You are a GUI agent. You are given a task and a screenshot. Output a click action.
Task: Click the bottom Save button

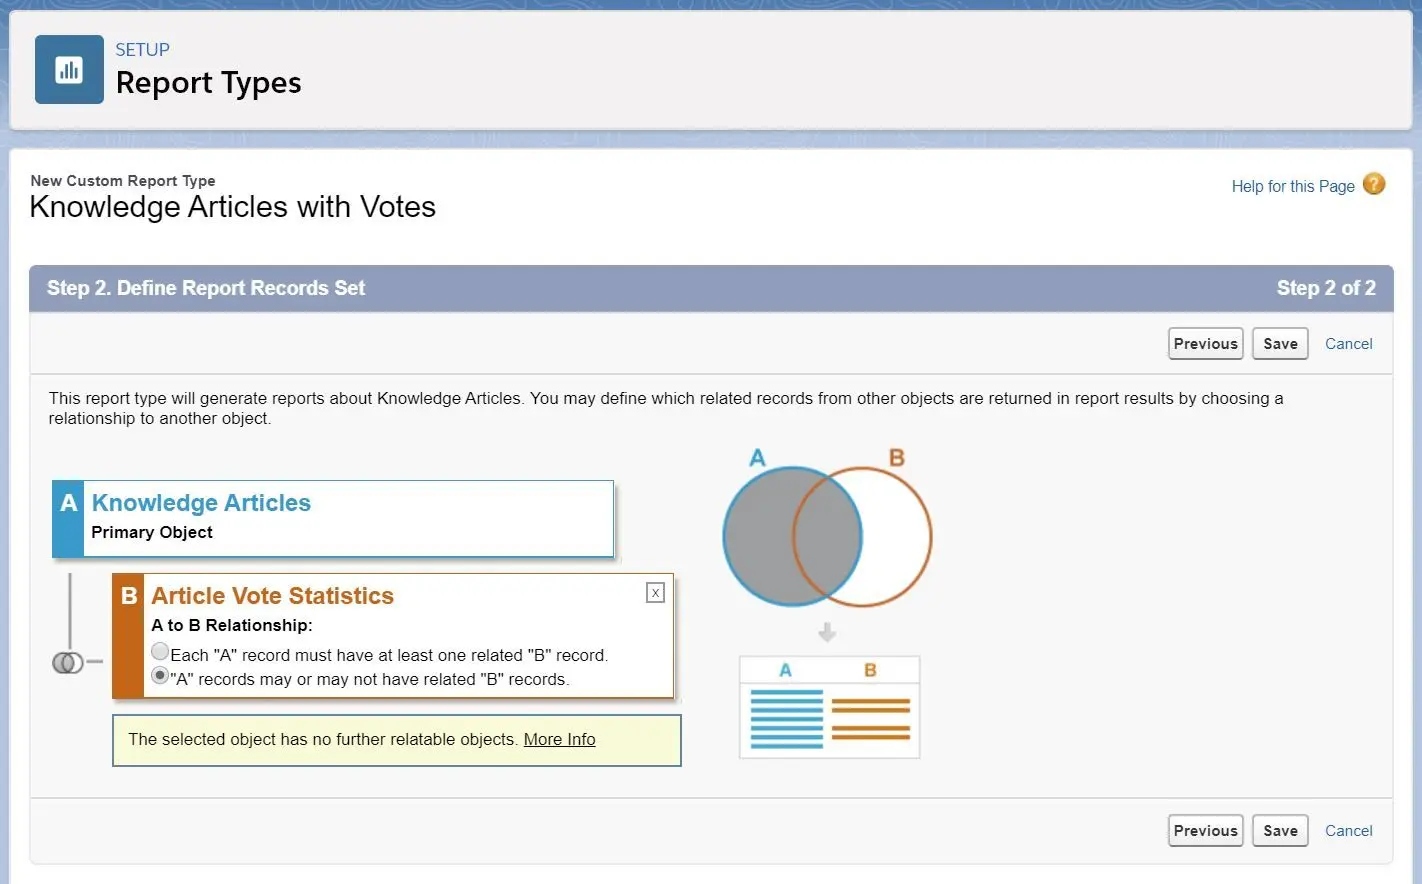pyautogui.click(x=1280, y=830)
